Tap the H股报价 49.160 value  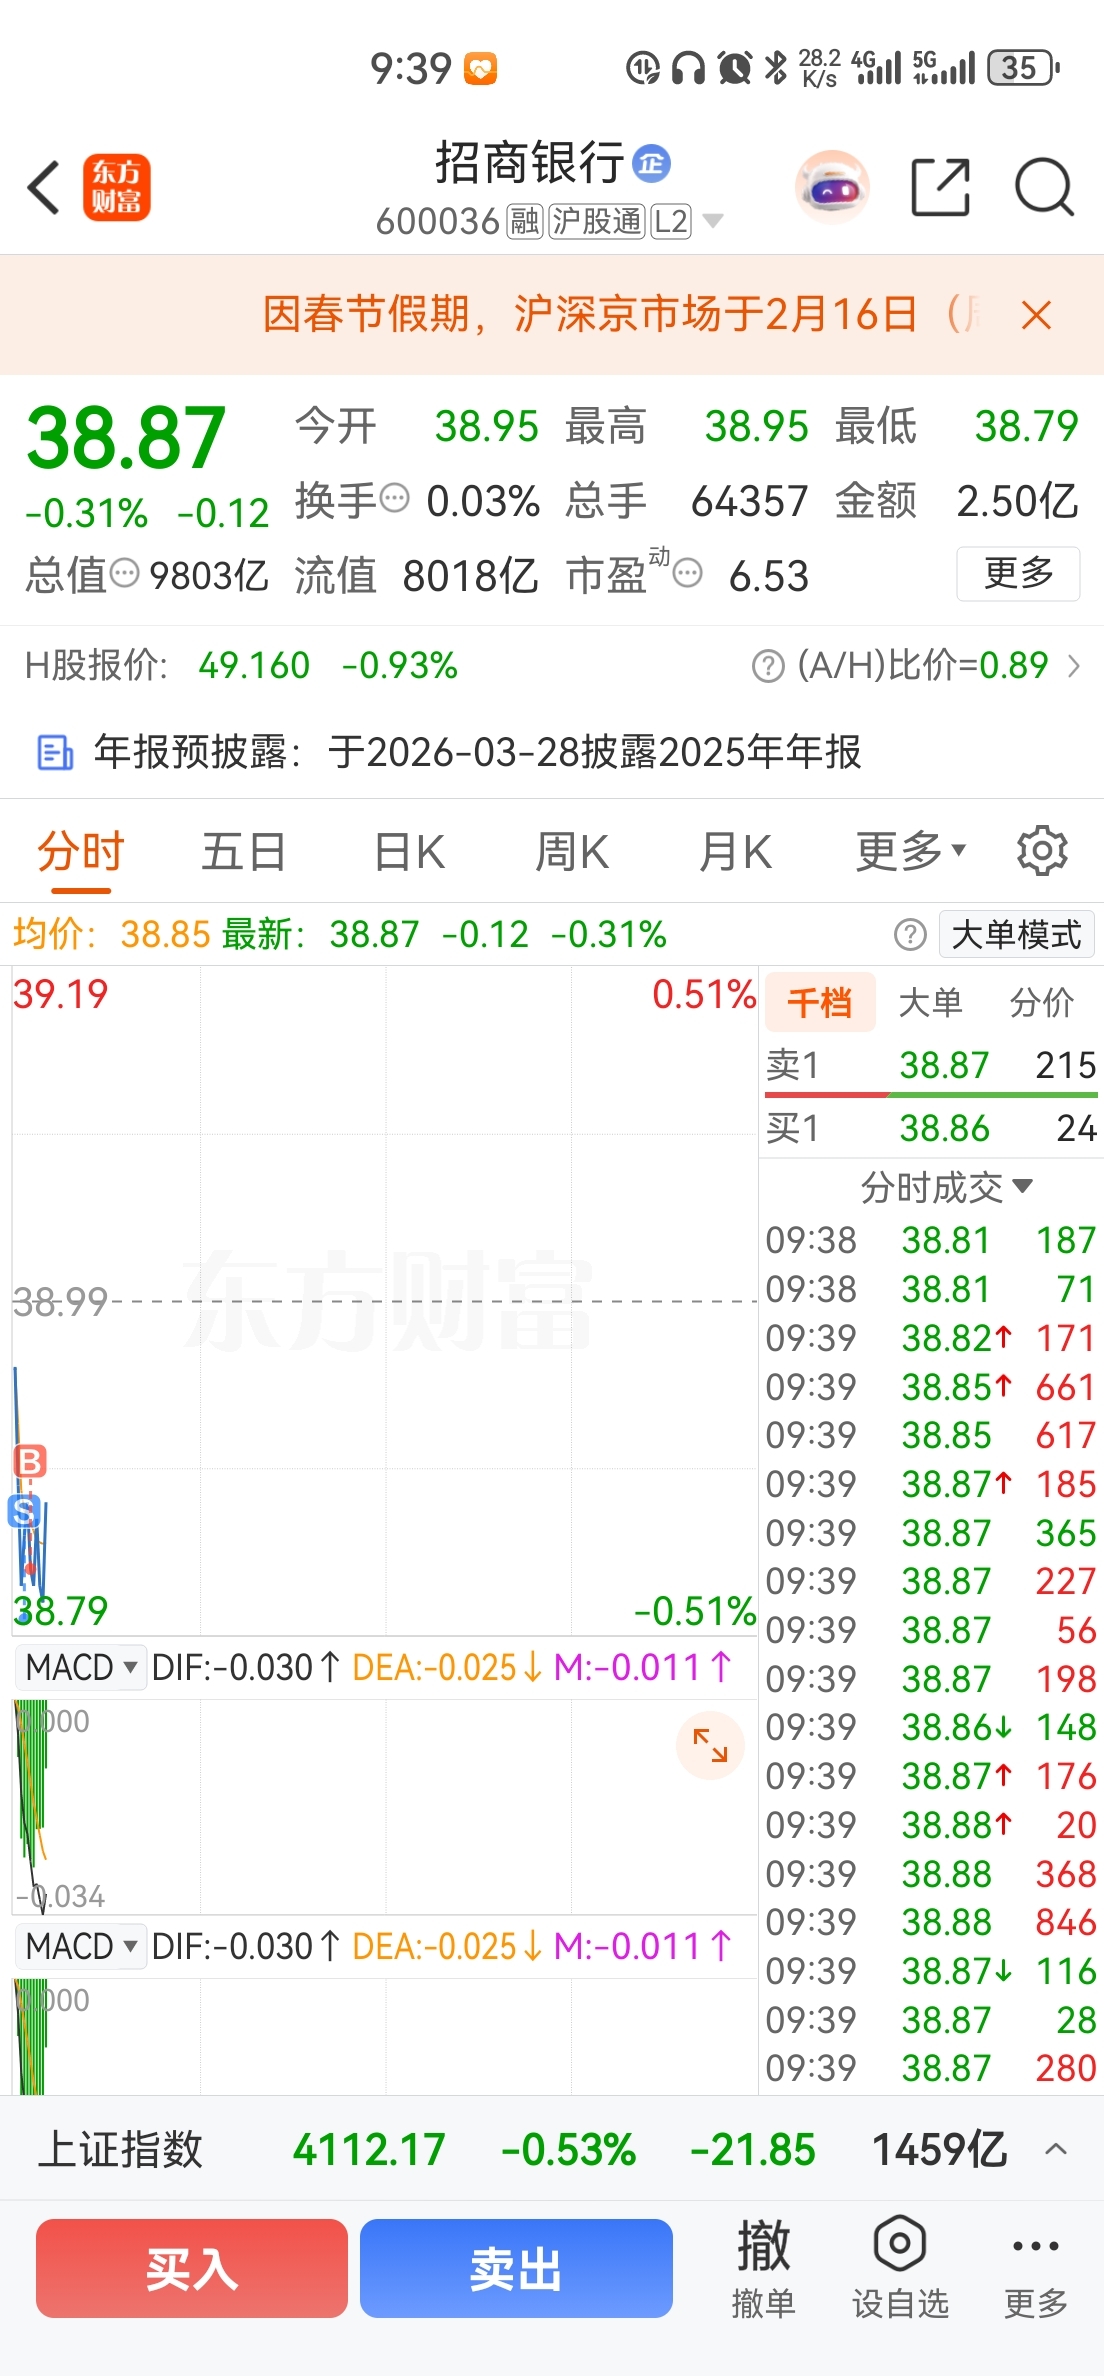pyautogui.click(x=254, y=666)
